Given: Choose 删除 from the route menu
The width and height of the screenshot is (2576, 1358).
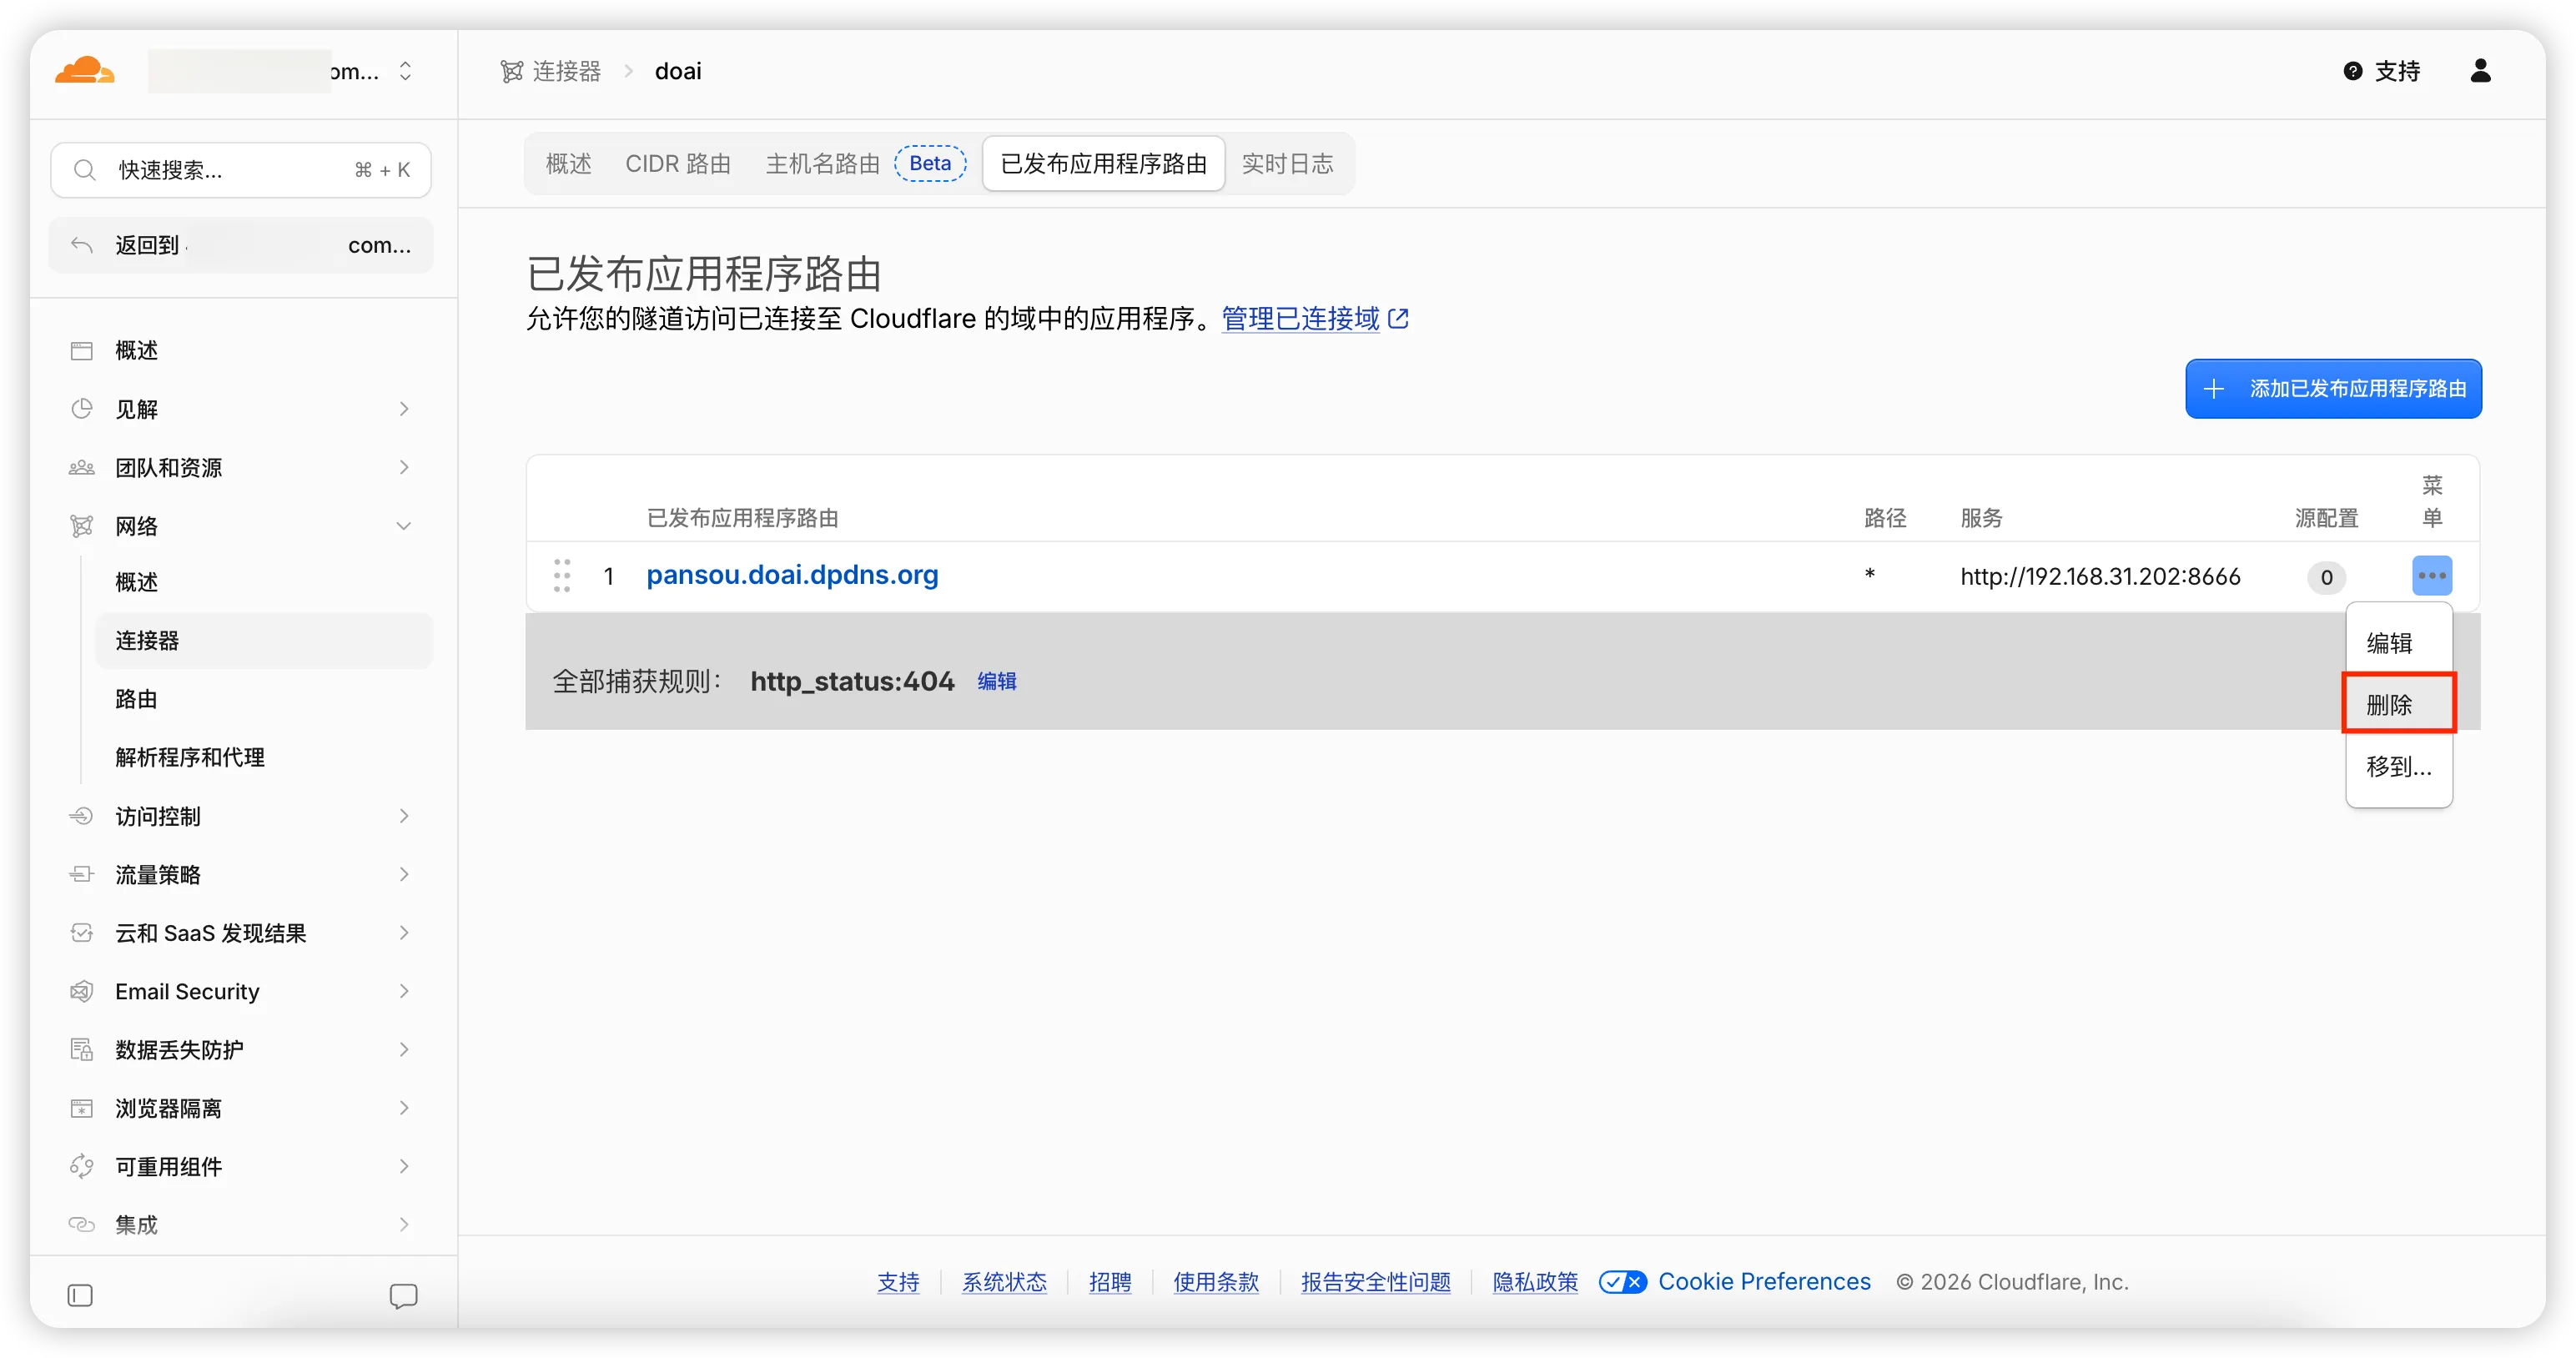Looking at the screenshot, I should [2398, 704].
